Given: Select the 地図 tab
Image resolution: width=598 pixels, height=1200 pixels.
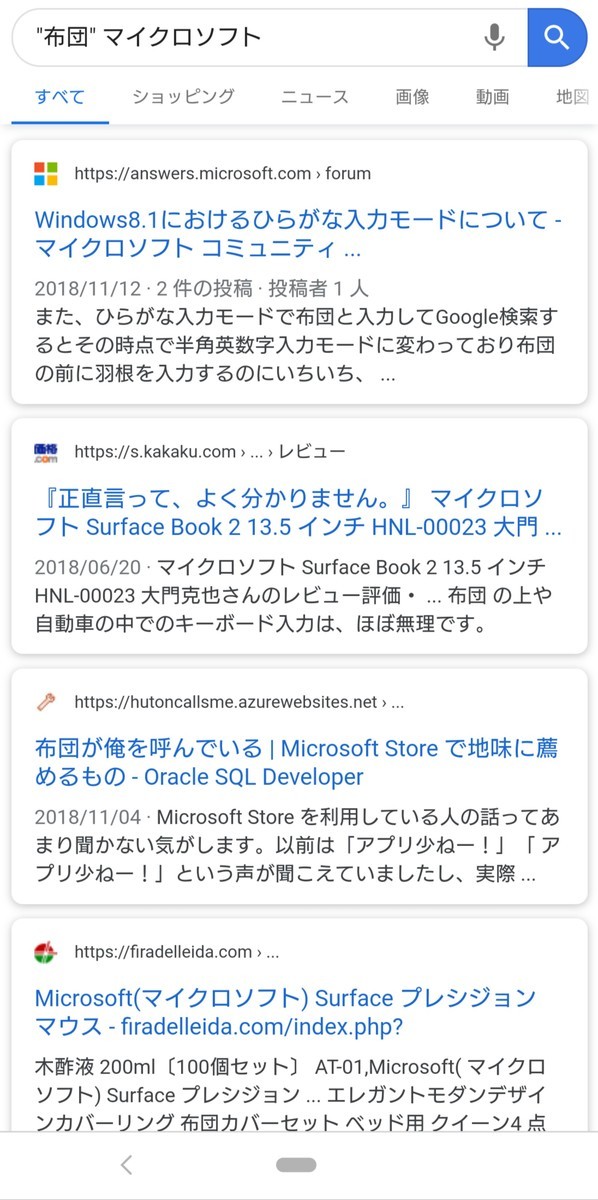Looking at the screenshot, I should tap(567, 97).
